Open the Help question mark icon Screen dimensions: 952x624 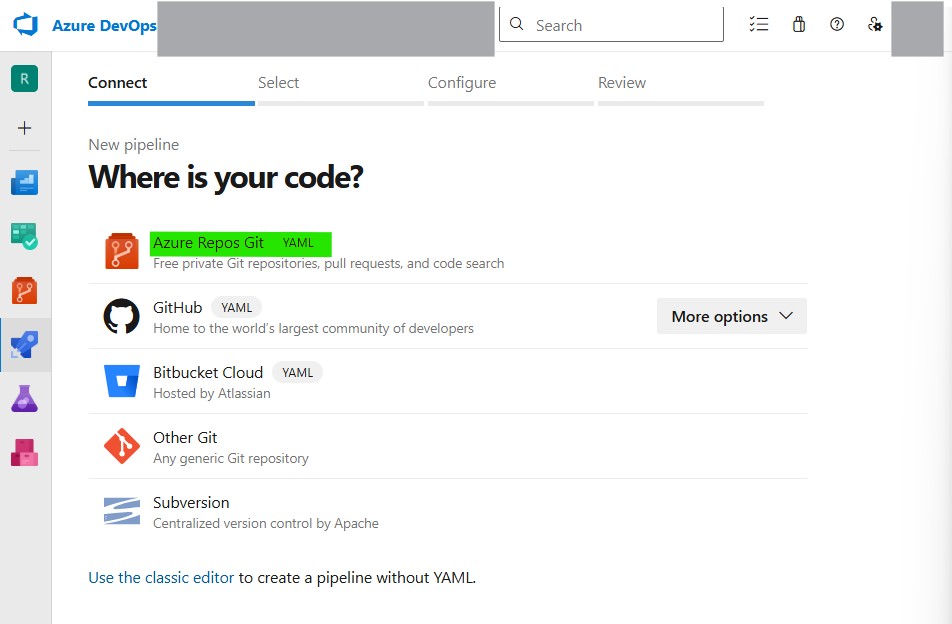837,24
